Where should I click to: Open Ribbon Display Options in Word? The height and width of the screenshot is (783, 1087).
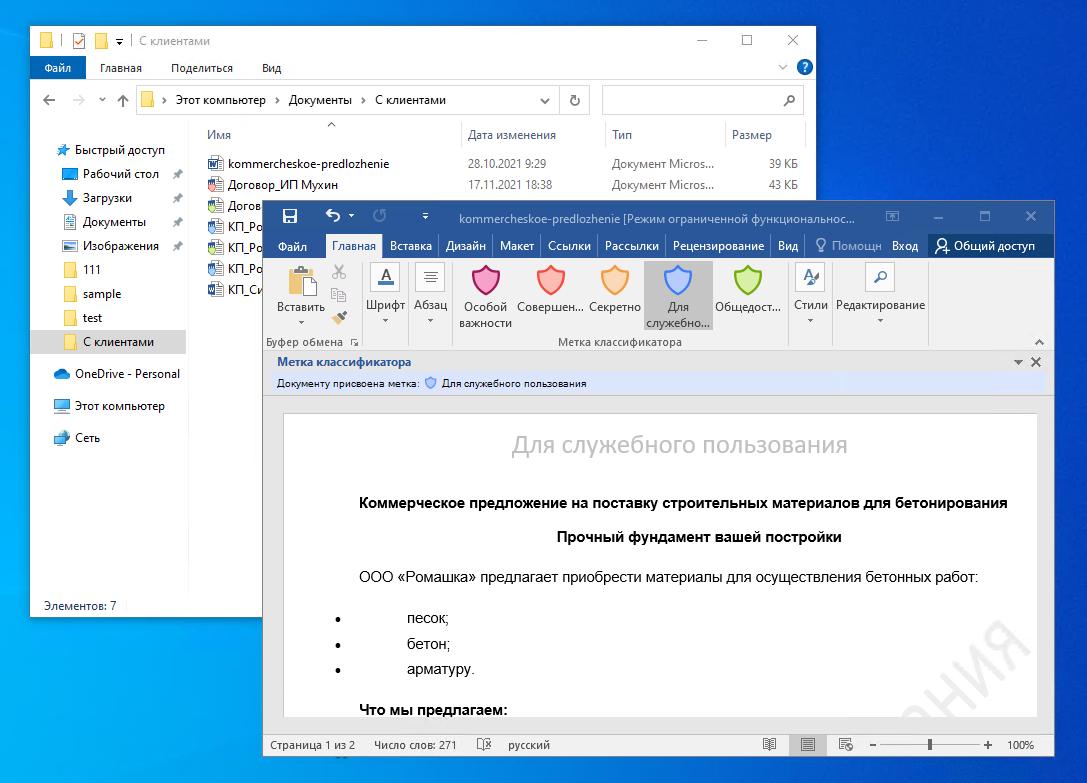click(893, 216)
